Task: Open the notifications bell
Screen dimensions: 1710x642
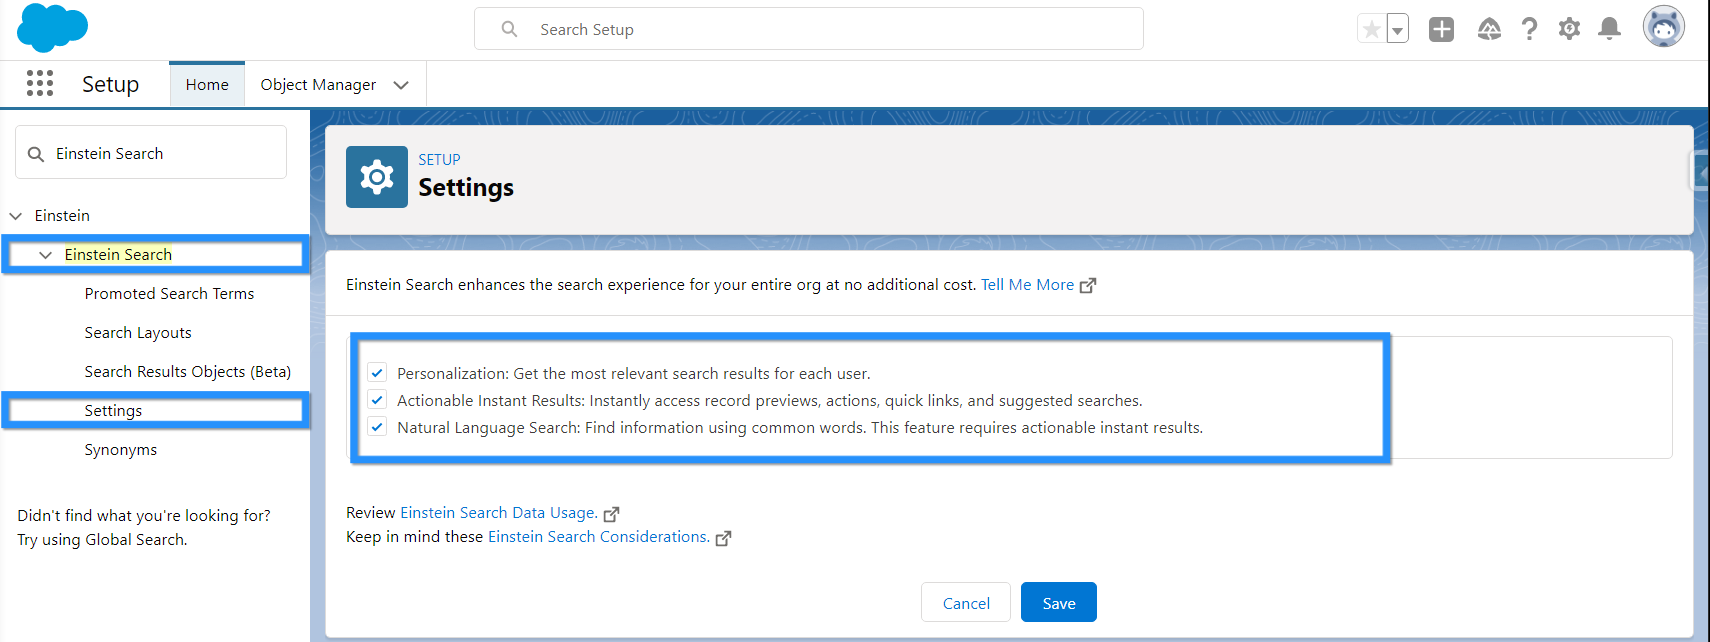Action: (1609, 29)
